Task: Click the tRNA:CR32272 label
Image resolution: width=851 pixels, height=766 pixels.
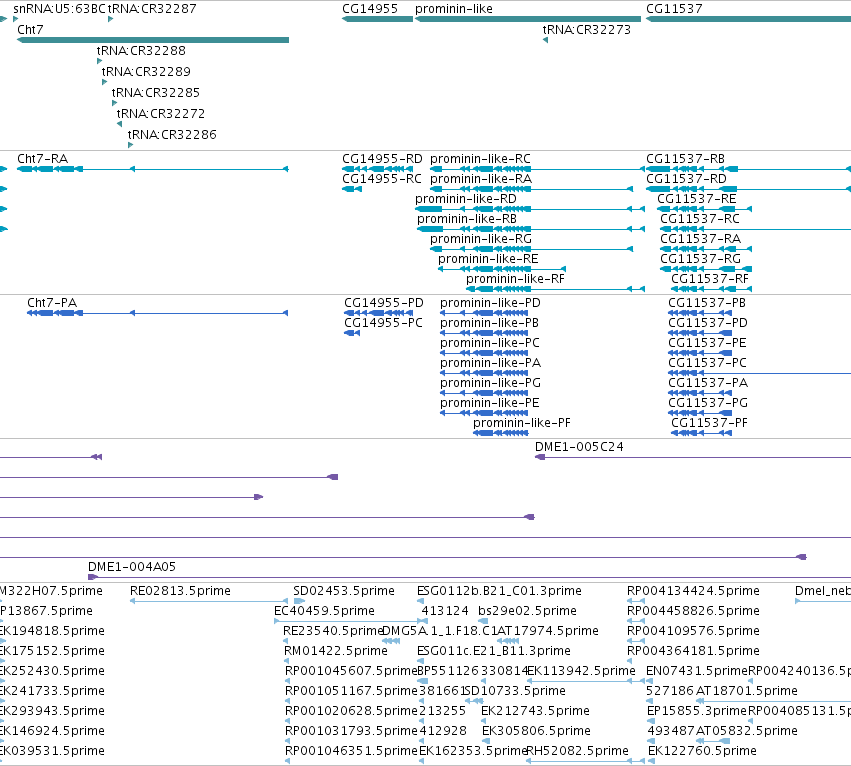Action: tap(161, 114)
